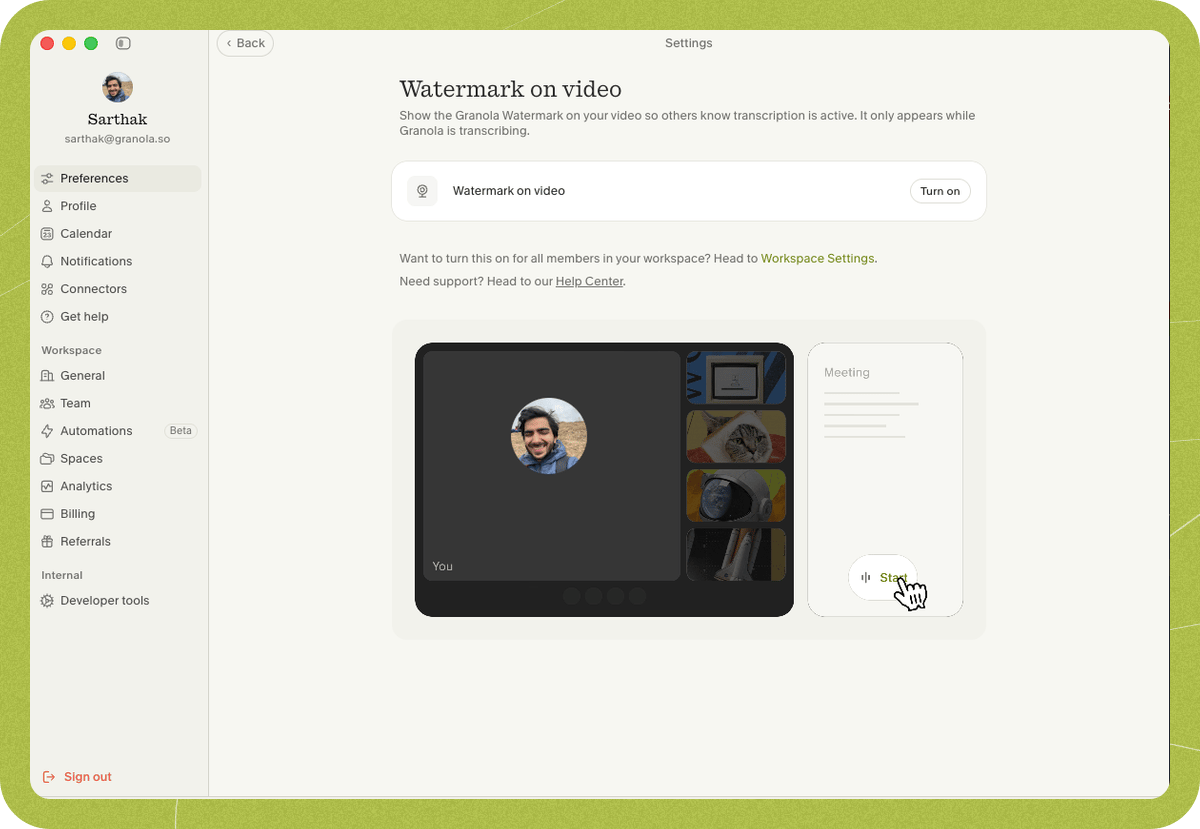
Task: Click the Meeting label in notes preview
Action: pos(847,373)
